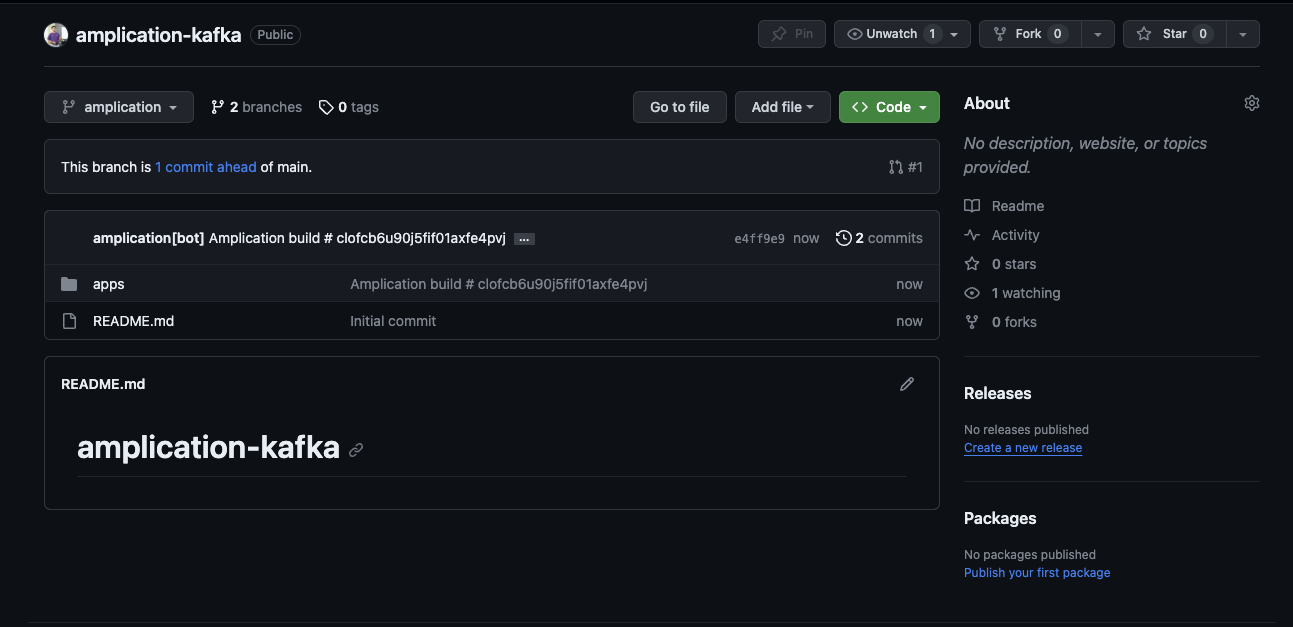
Task: Open the About settings gear
Action: 1252,103
